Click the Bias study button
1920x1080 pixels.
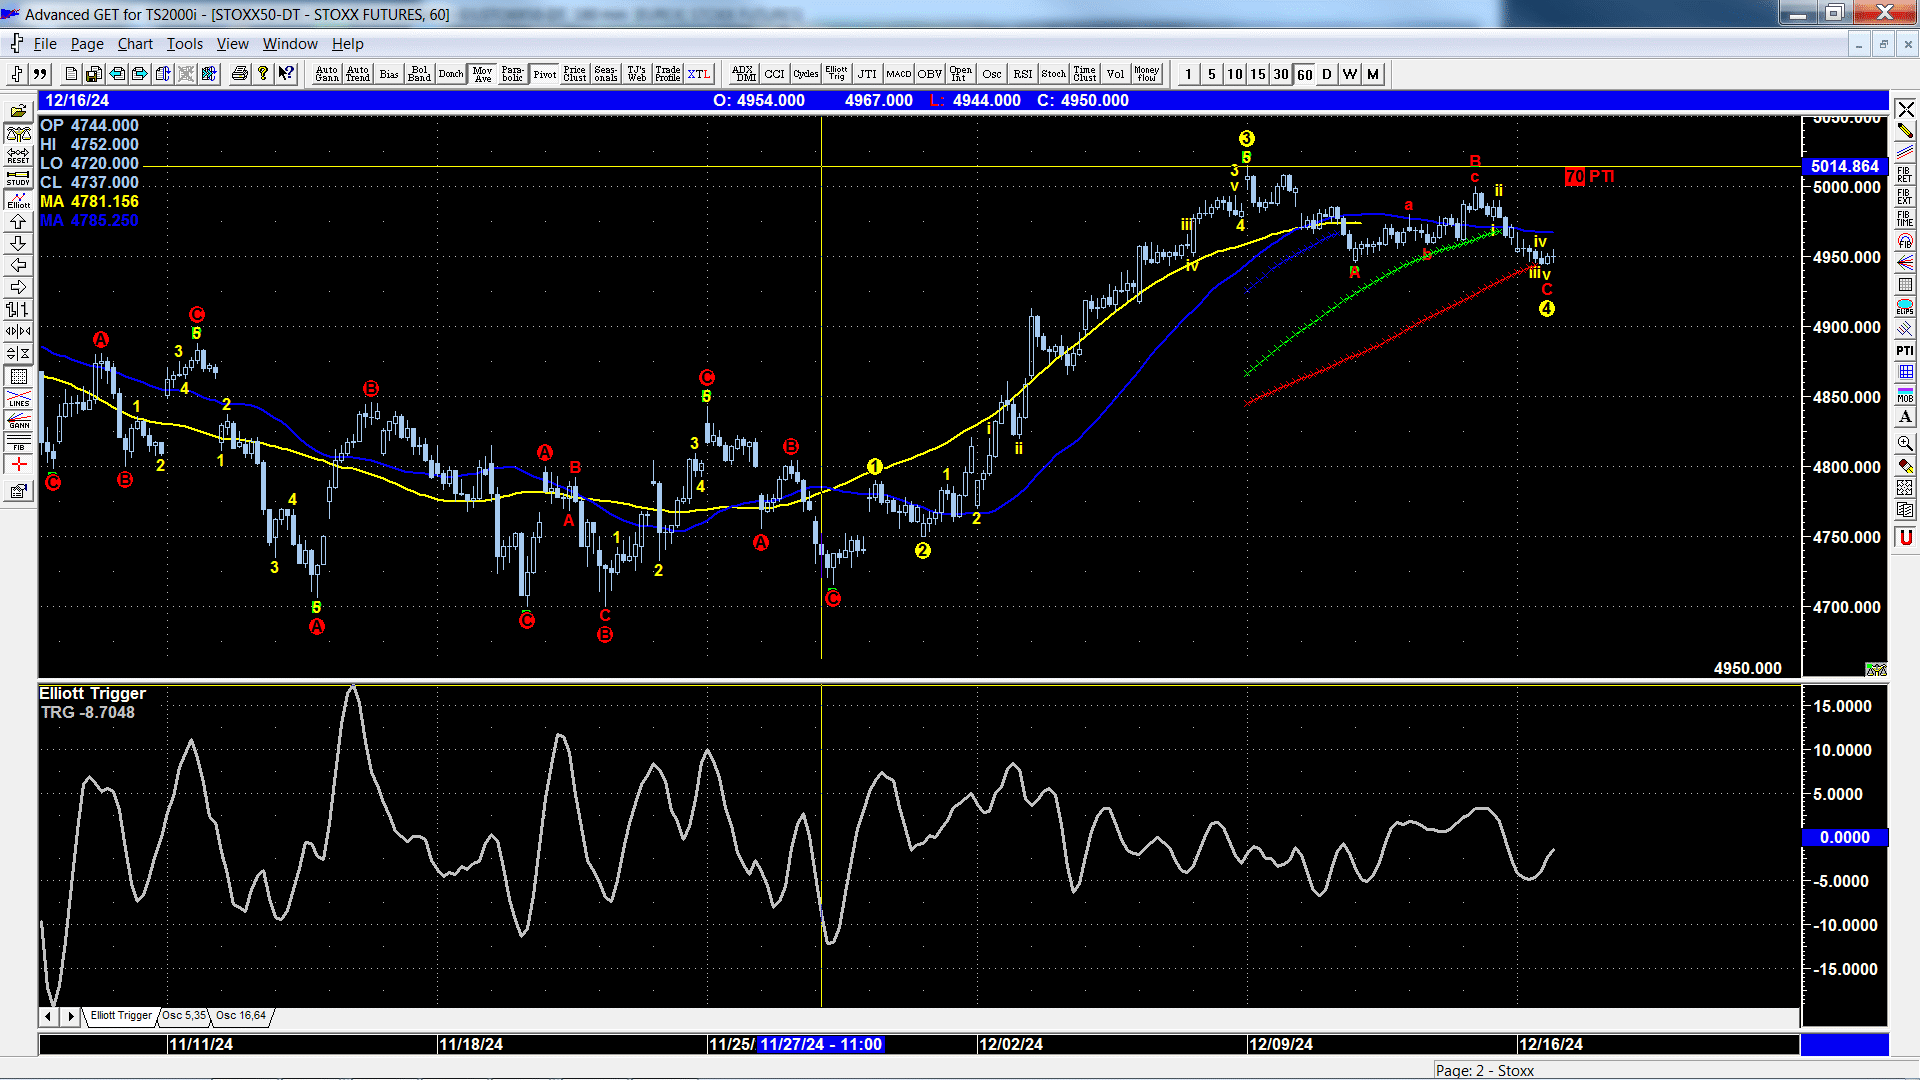pos(389,74)
